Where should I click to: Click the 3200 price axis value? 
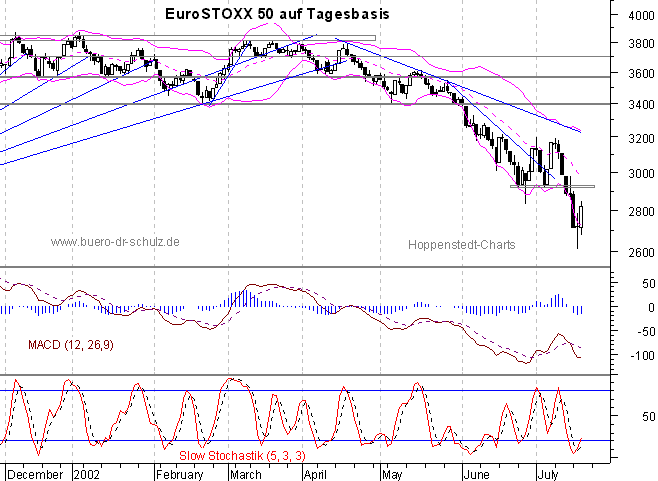pos(642,138)
